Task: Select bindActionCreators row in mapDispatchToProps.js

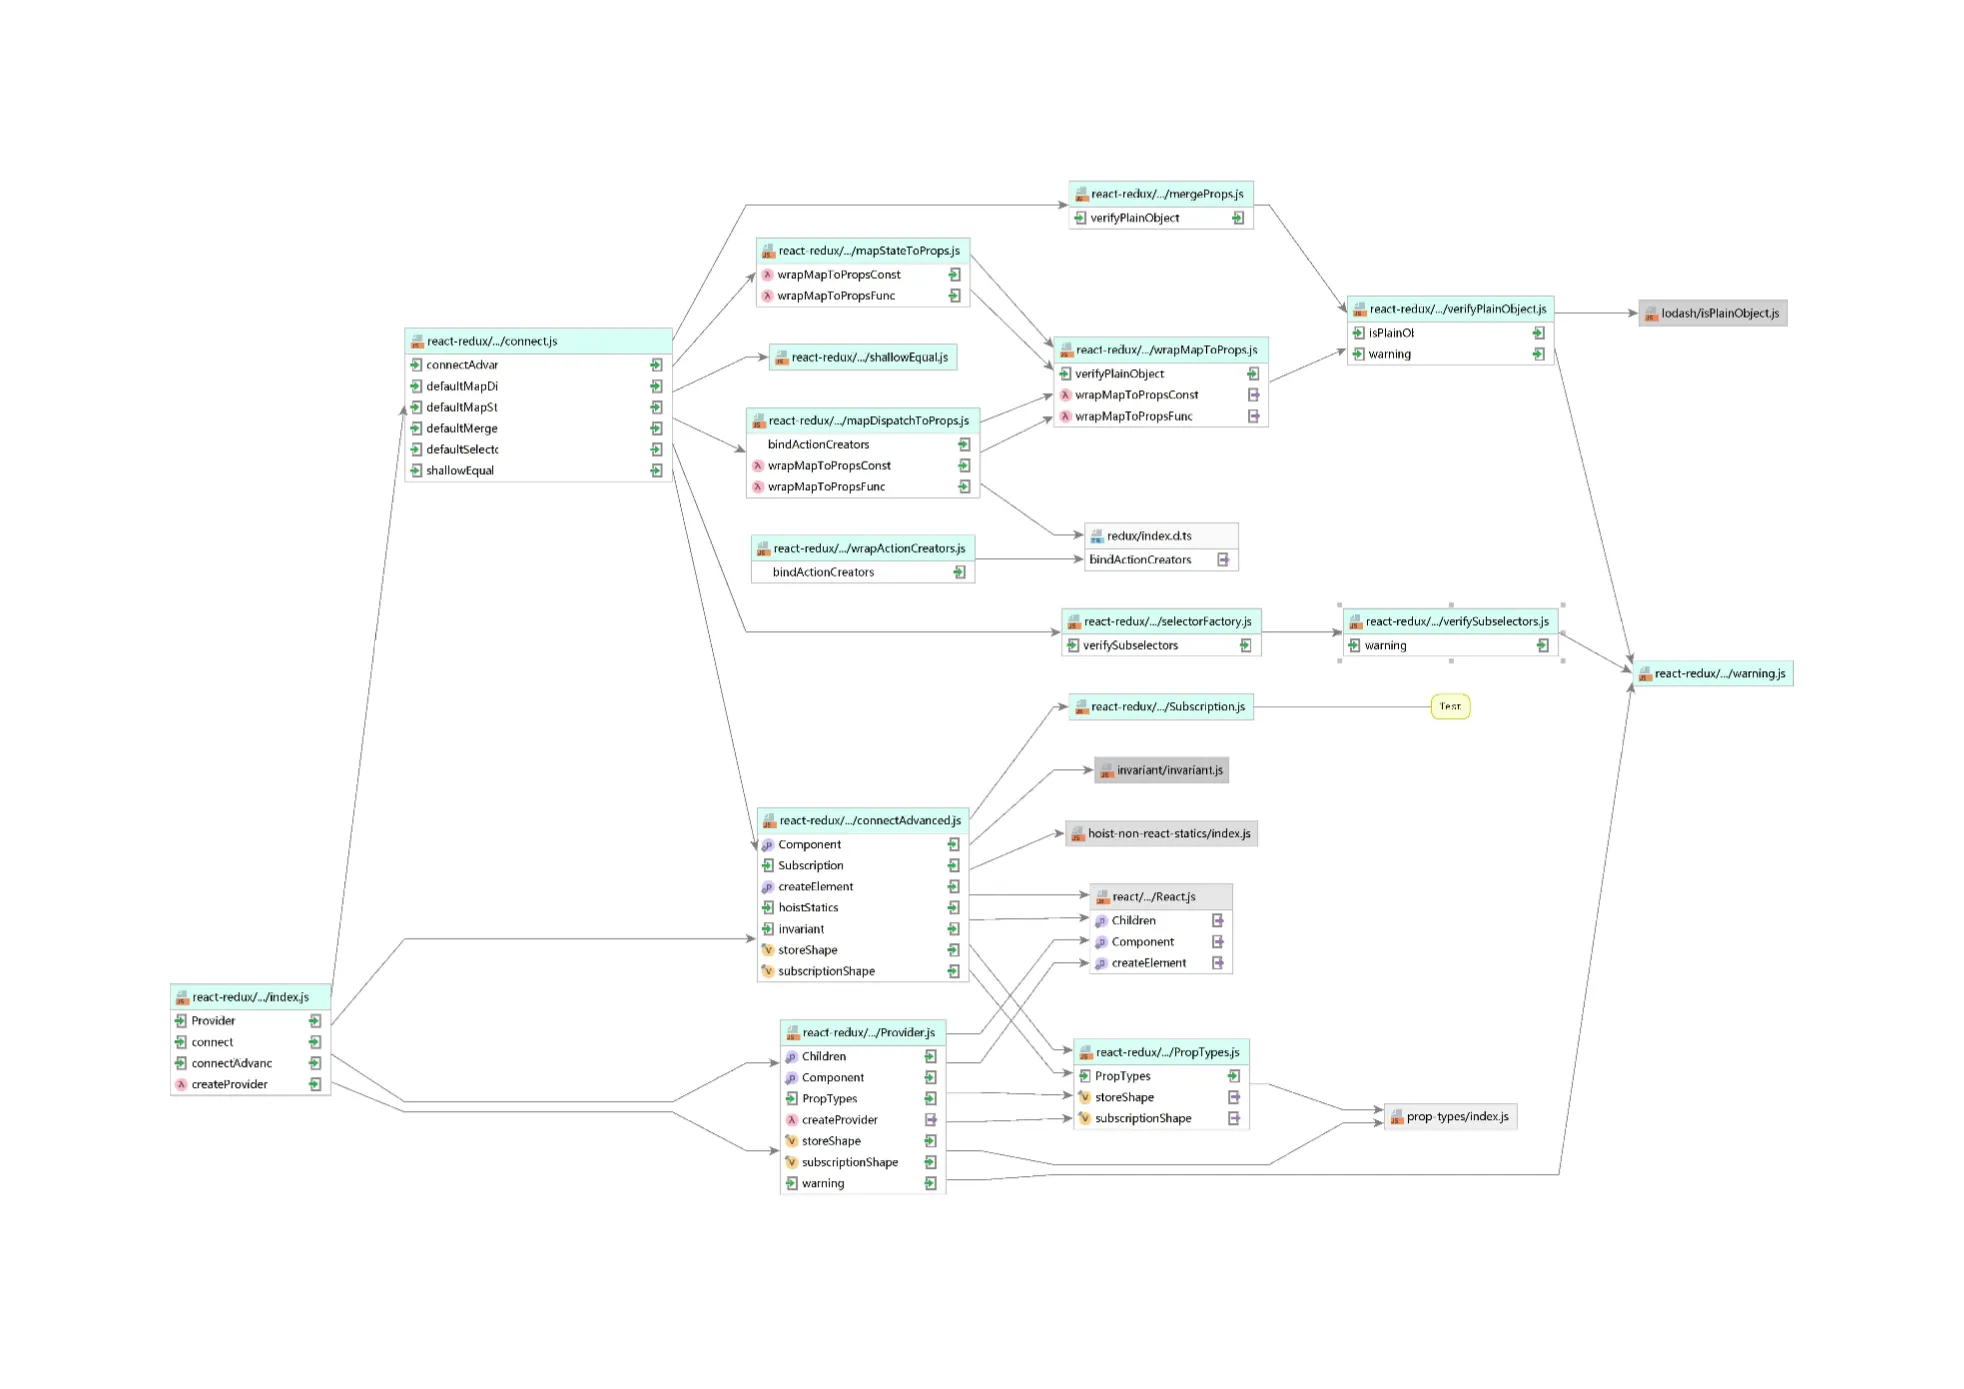Action: (x=863, y=445)
